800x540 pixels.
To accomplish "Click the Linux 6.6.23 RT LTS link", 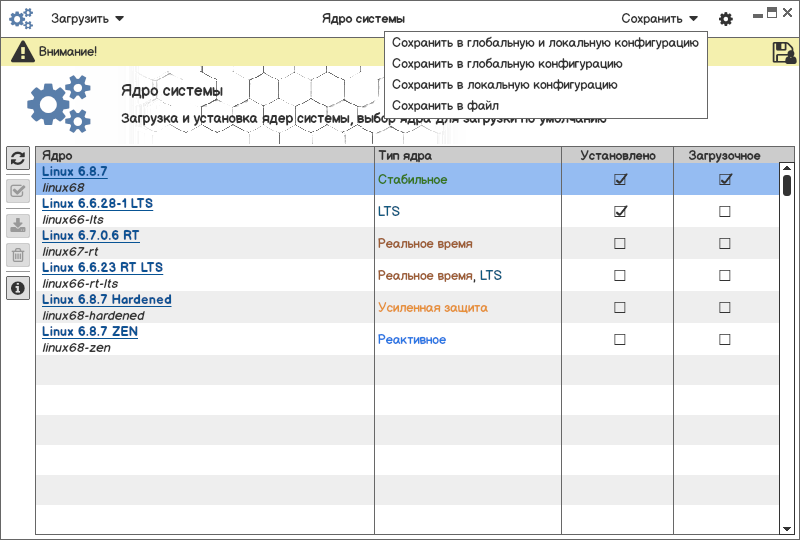I will (x=102, y=267).
